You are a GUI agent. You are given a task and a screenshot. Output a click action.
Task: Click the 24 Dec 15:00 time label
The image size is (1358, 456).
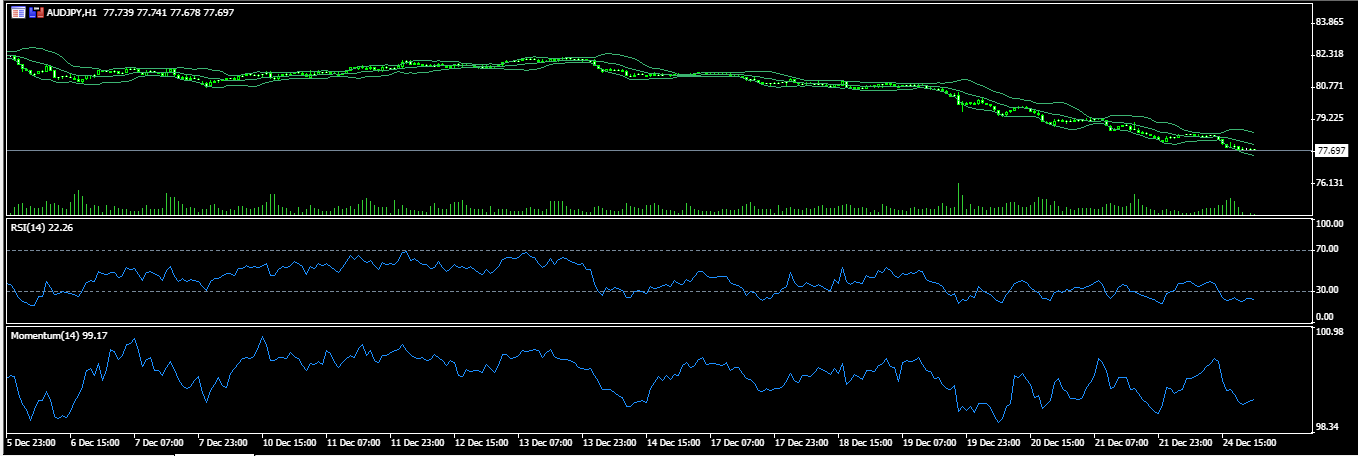[1248, 441]
